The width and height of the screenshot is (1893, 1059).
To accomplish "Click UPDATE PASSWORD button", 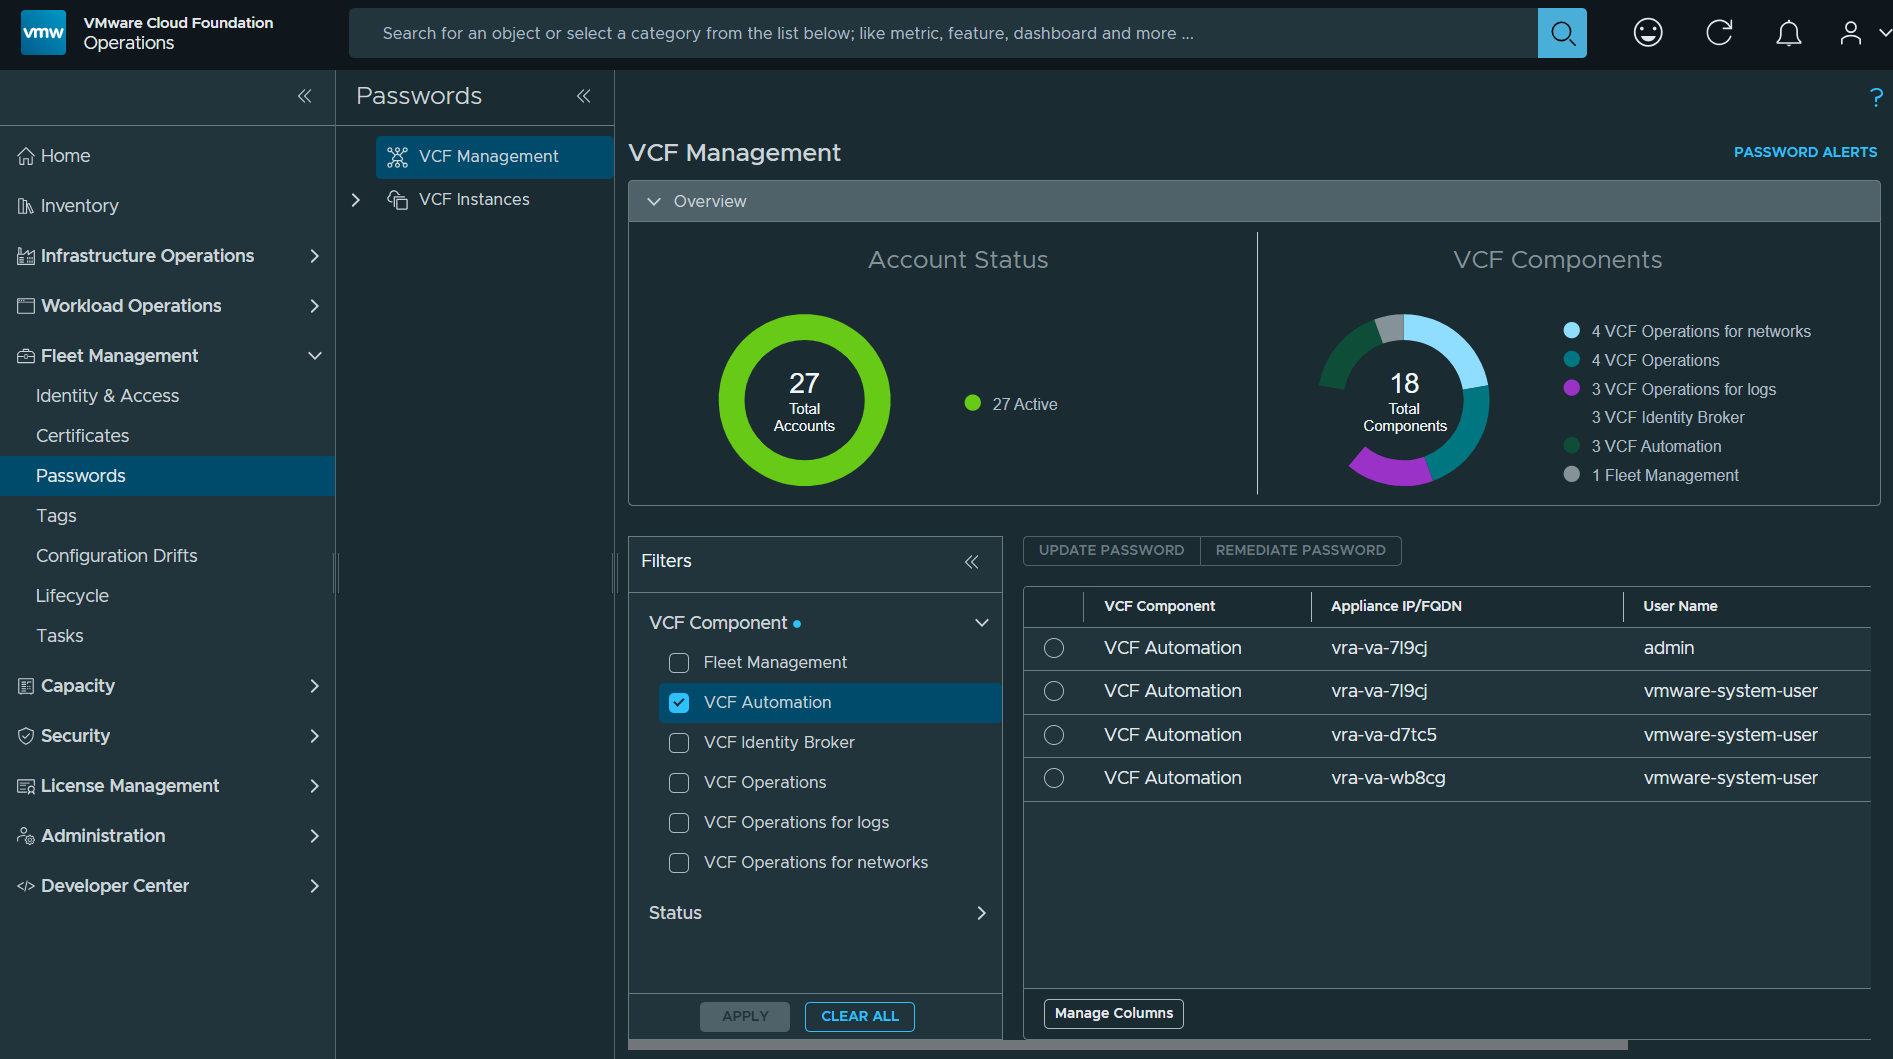I will pyautogui.click(x=1111, y=550).
